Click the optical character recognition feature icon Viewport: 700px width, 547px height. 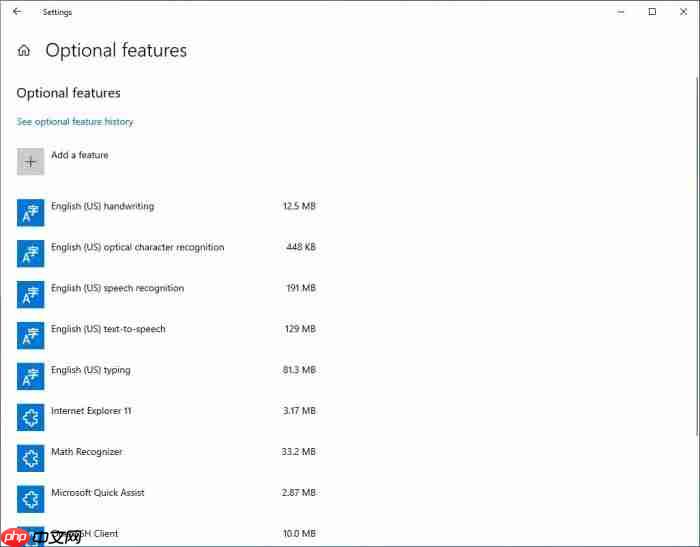tap(31, 254)
